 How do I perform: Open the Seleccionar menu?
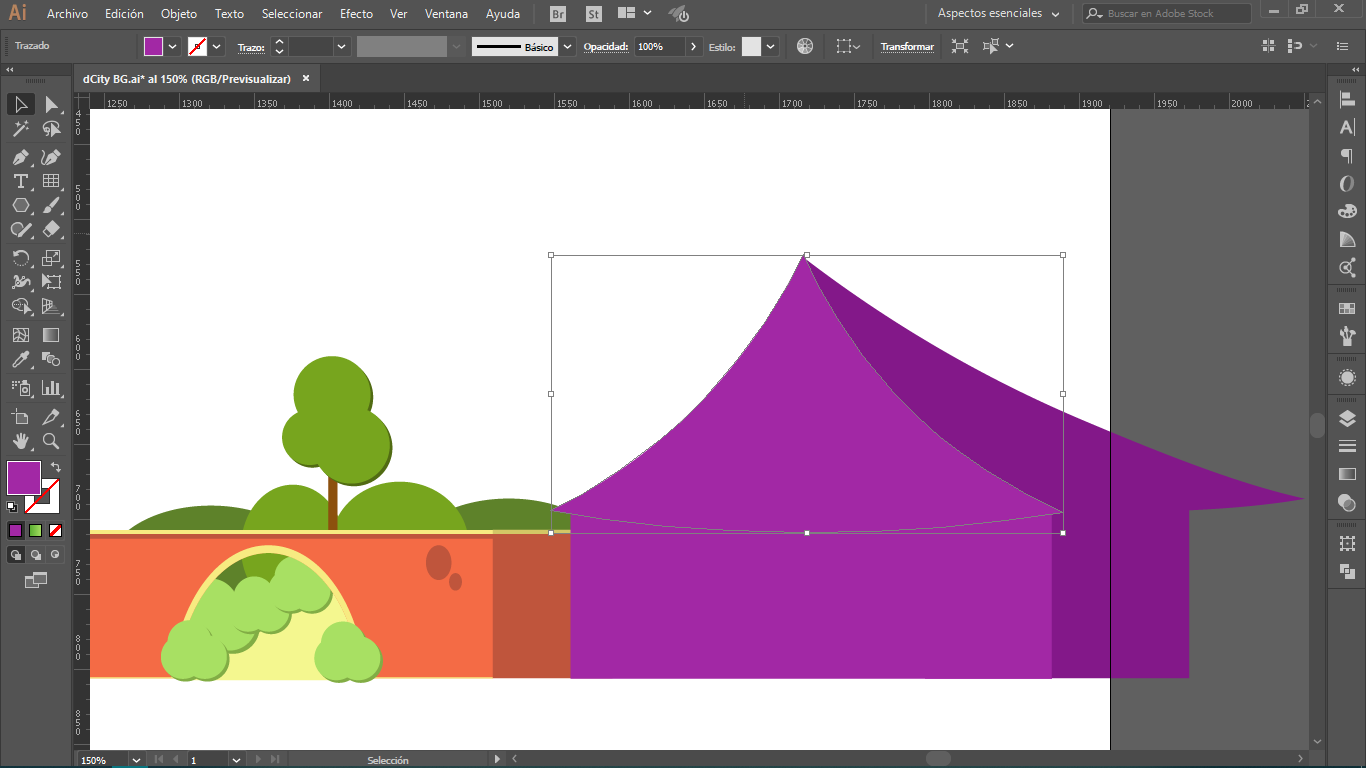292,14
